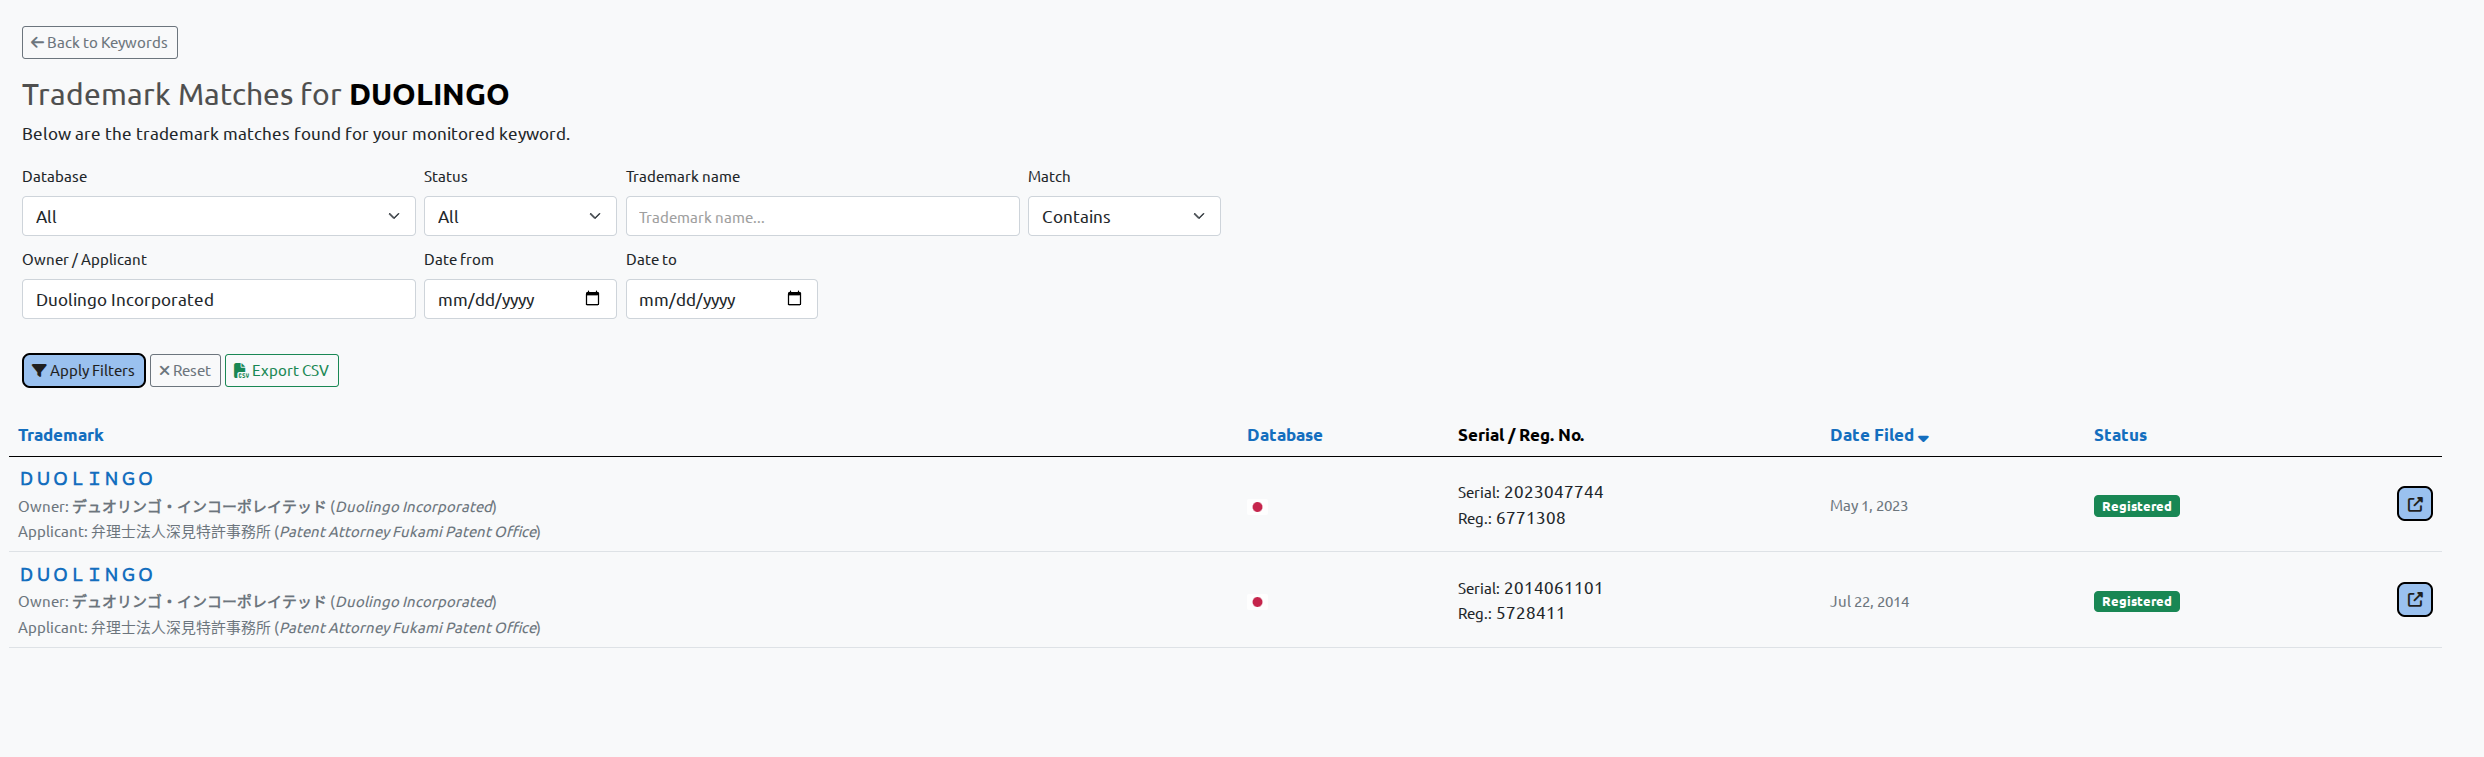This screenshot has height=757, width=2484.
Task: Toggle the Date Filed sort direction arrow
Action: pyautogui.click(x=1923, y=437)
